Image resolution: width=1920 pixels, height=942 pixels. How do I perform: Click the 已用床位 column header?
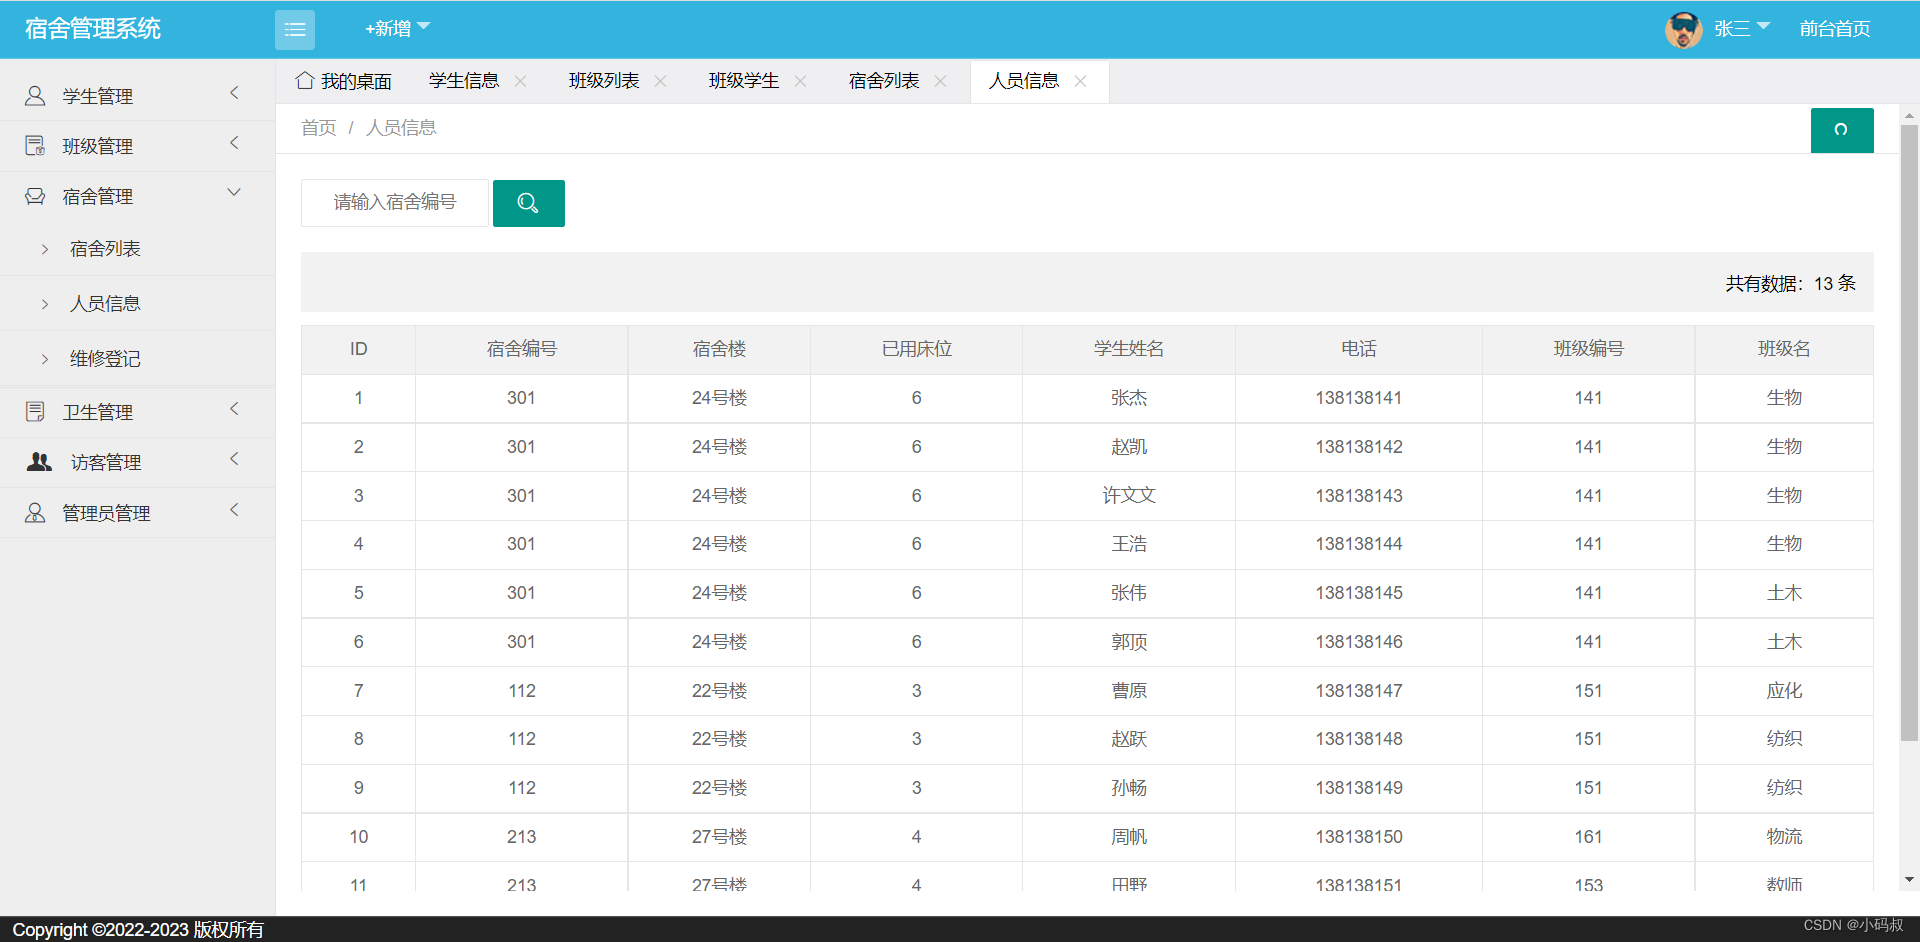point(917,349)
